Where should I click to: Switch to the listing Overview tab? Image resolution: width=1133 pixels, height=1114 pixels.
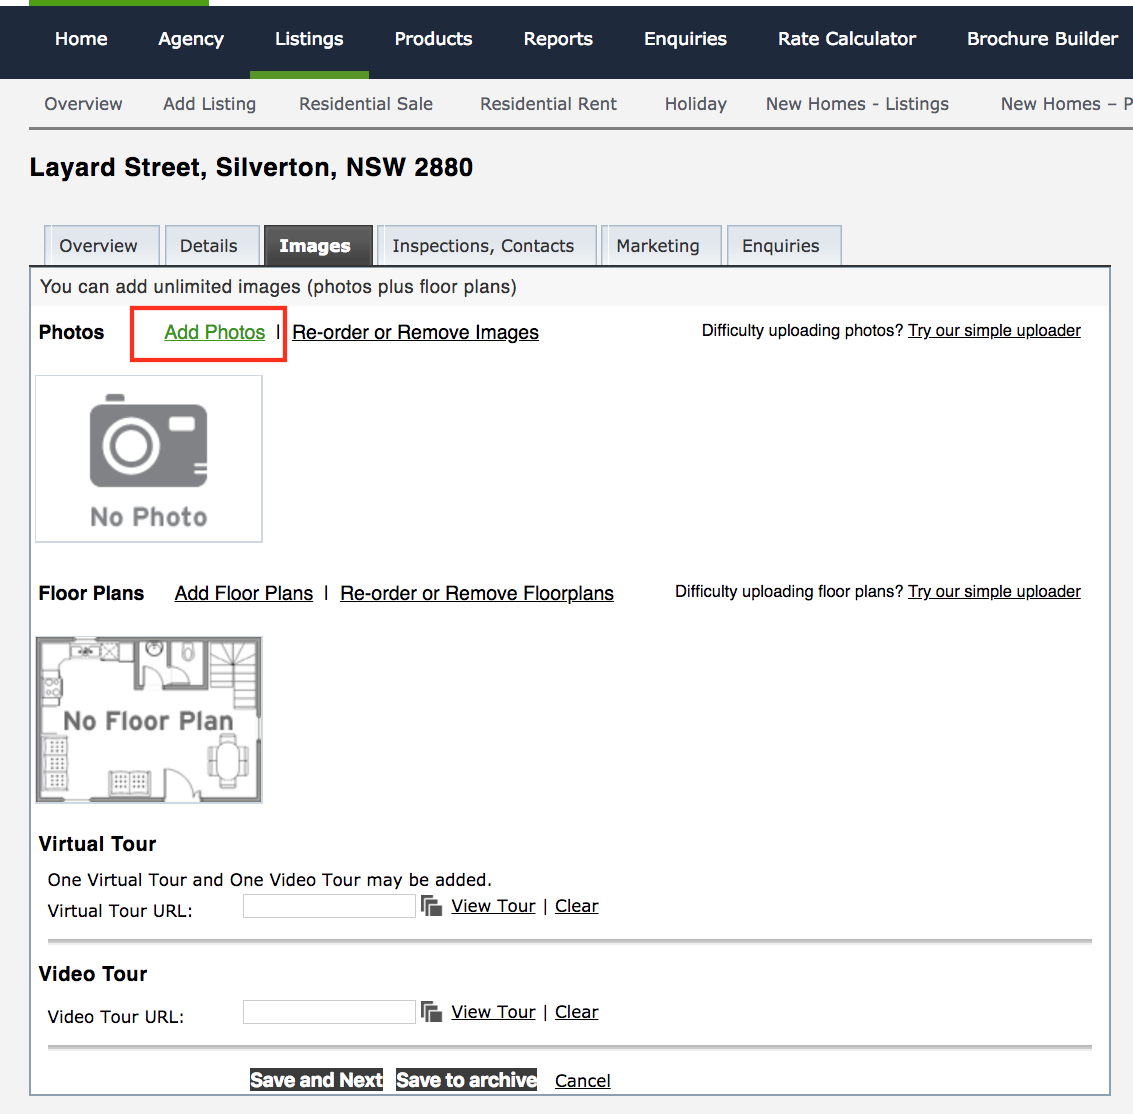click(102, 246)
